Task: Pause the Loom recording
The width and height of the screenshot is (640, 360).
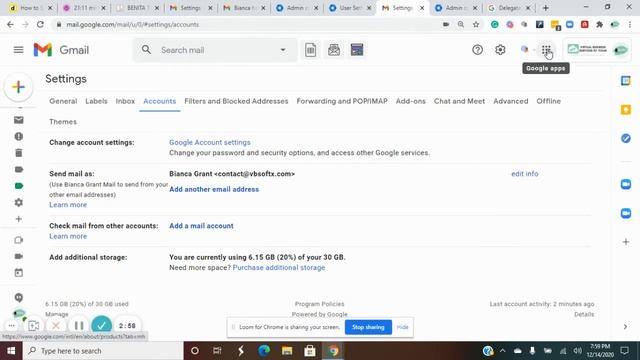Action: pyautogui.click(x=79, y=326)
